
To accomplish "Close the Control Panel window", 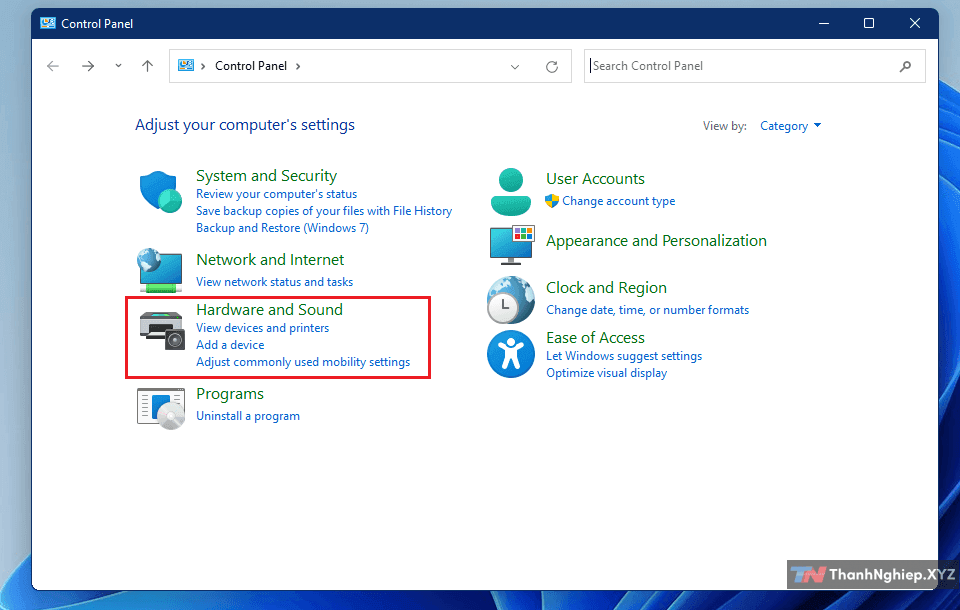I will click(915, 23).
